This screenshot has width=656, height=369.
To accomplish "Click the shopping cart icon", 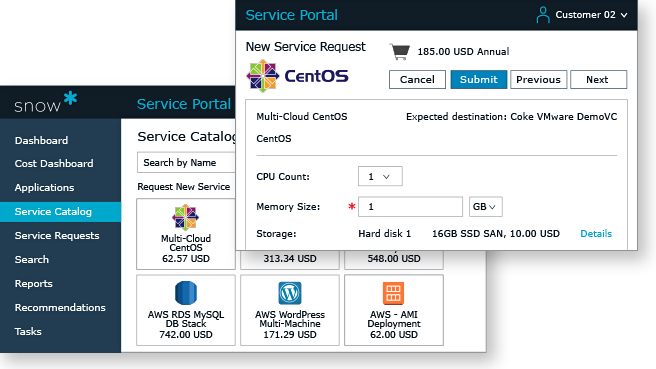I will [x=400, y=51].
